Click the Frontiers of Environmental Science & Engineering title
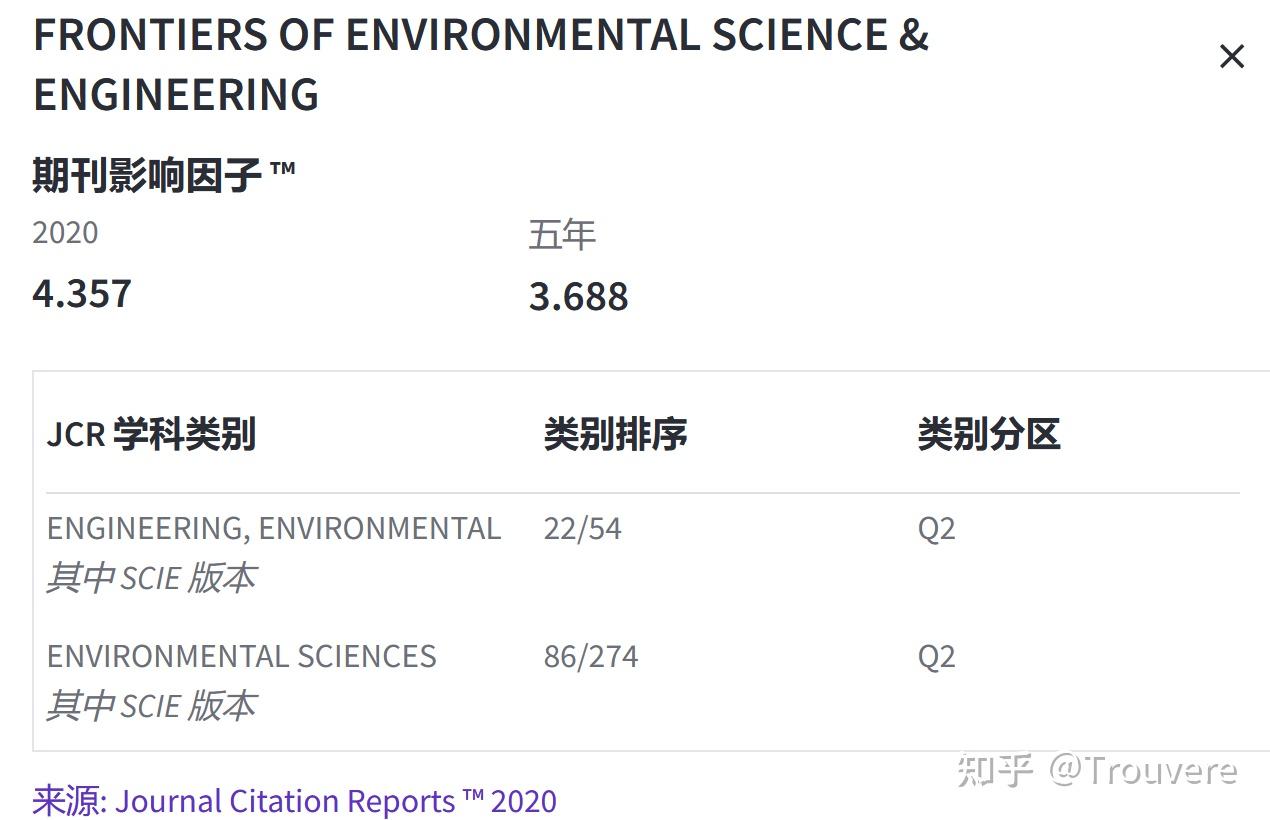 tap(480, 64)
